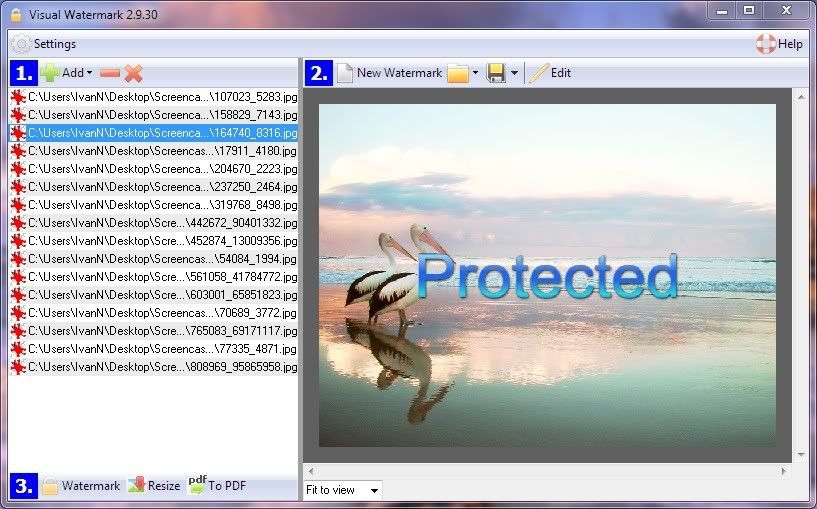Click red splat icon beside 77335_4871.jpg
The width and height of the screenshot is (817, 509).
coord(18,349)
